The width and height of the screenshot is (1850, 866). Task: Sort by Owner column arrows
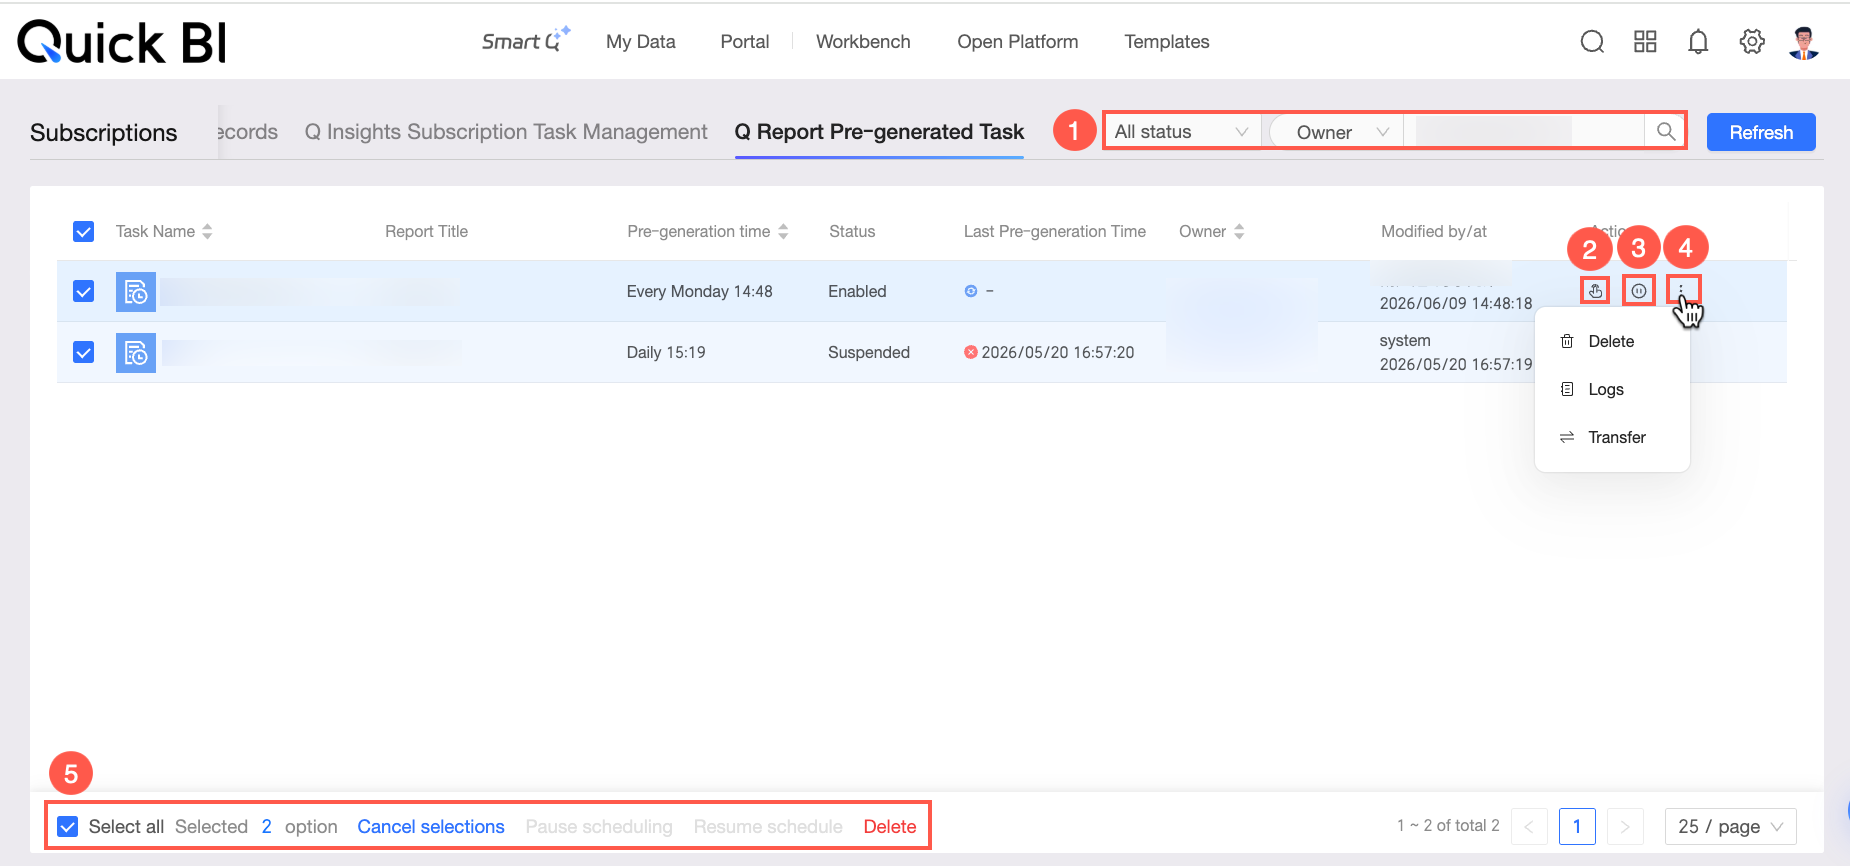coord(1239,231)
